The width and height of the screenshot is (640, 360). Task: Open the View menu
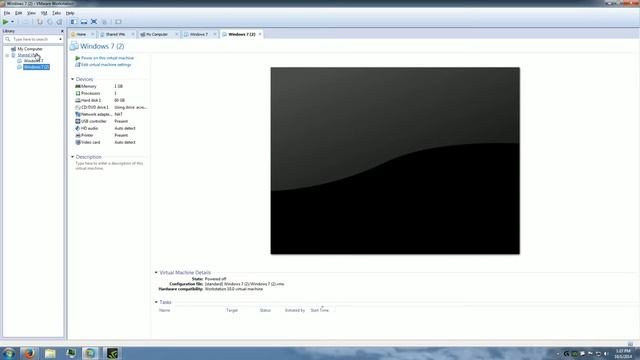pyautogui.click(x=31, y=13)
